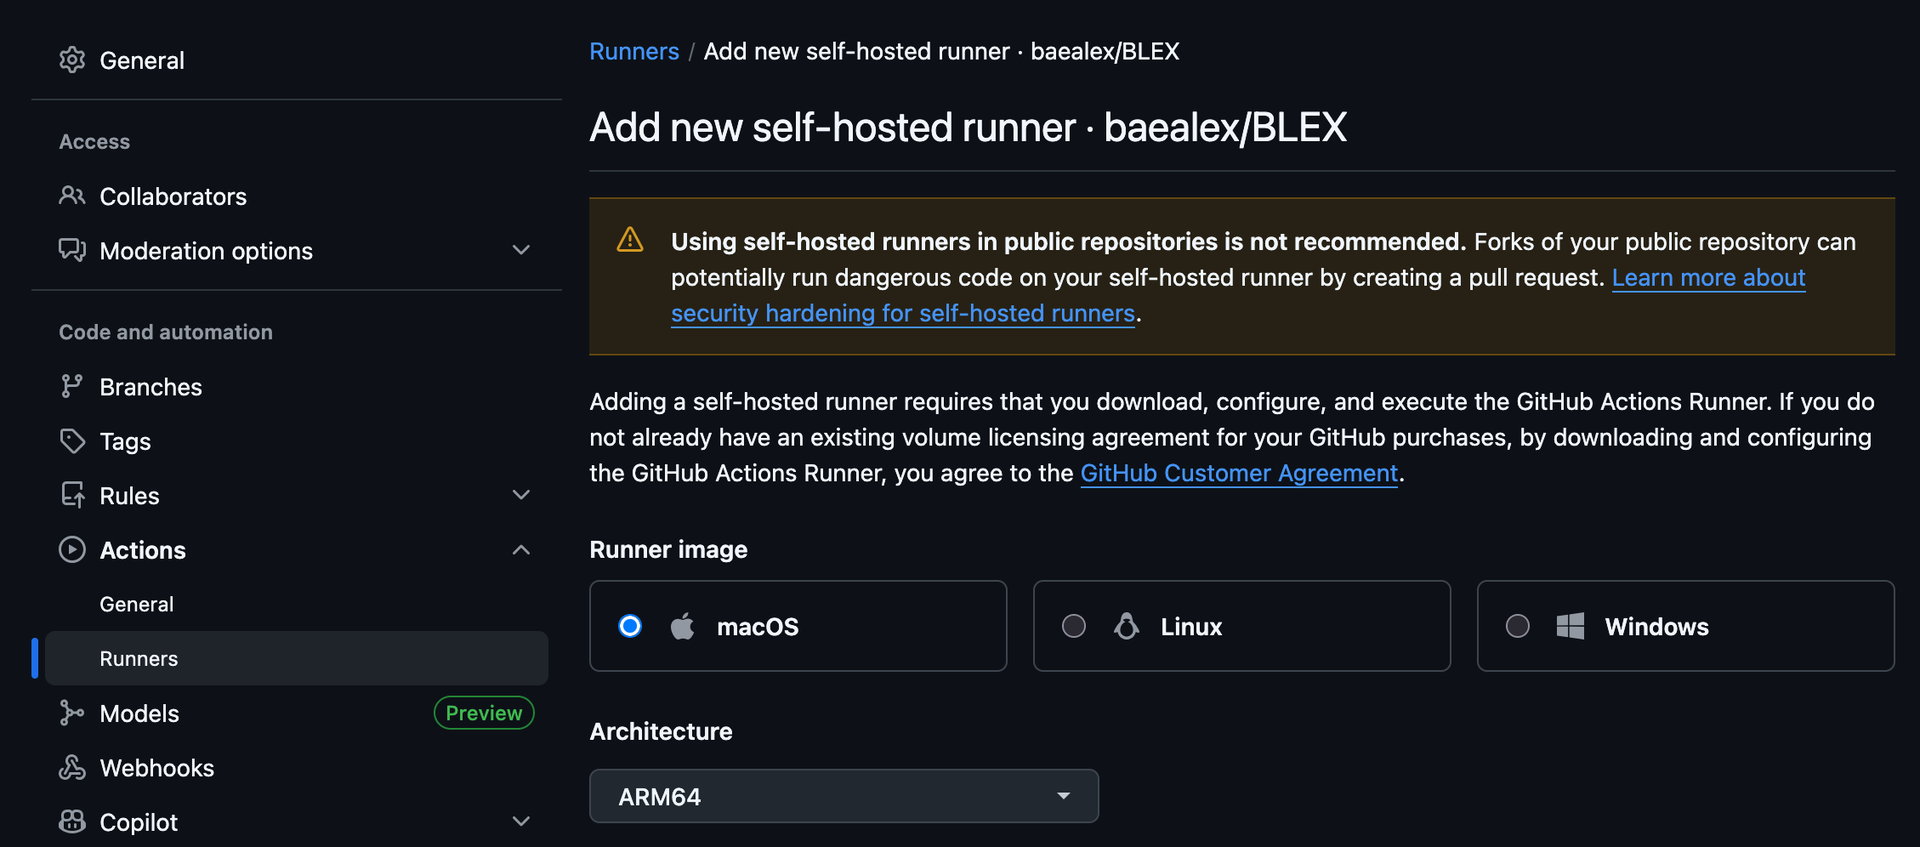
Task: Click the Webhooks icon in sidebar
Action: (72, 768)
